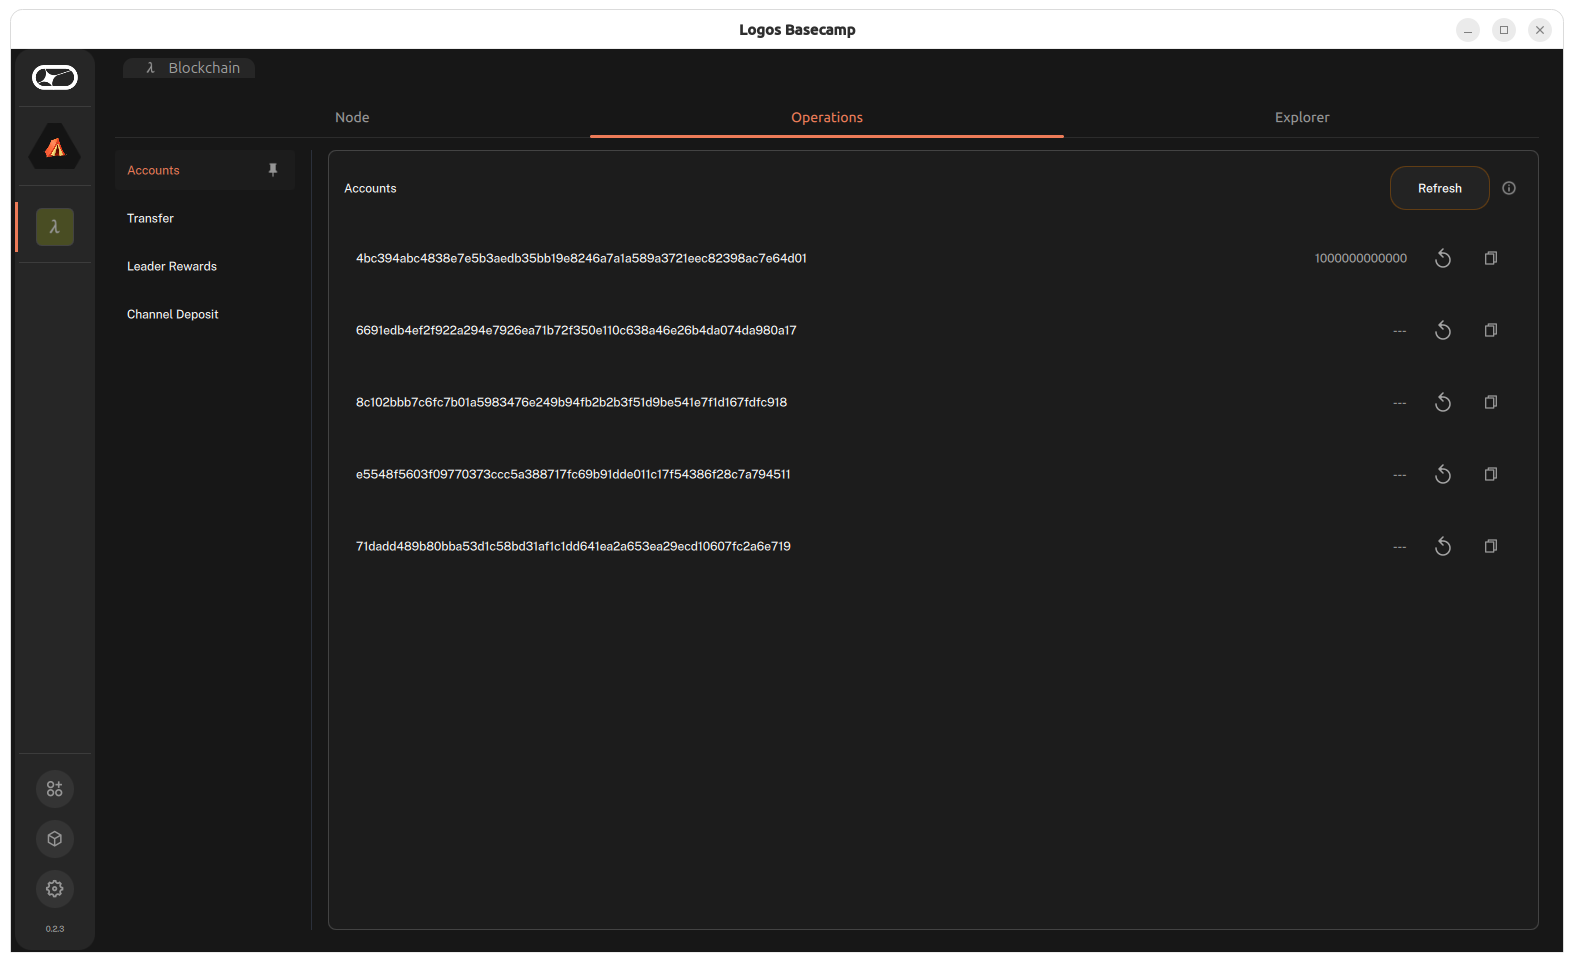Copy address starting with e5548f560
This screenshot has height=963, width=1574.
pyautogui.click(x=1491, y=474)
